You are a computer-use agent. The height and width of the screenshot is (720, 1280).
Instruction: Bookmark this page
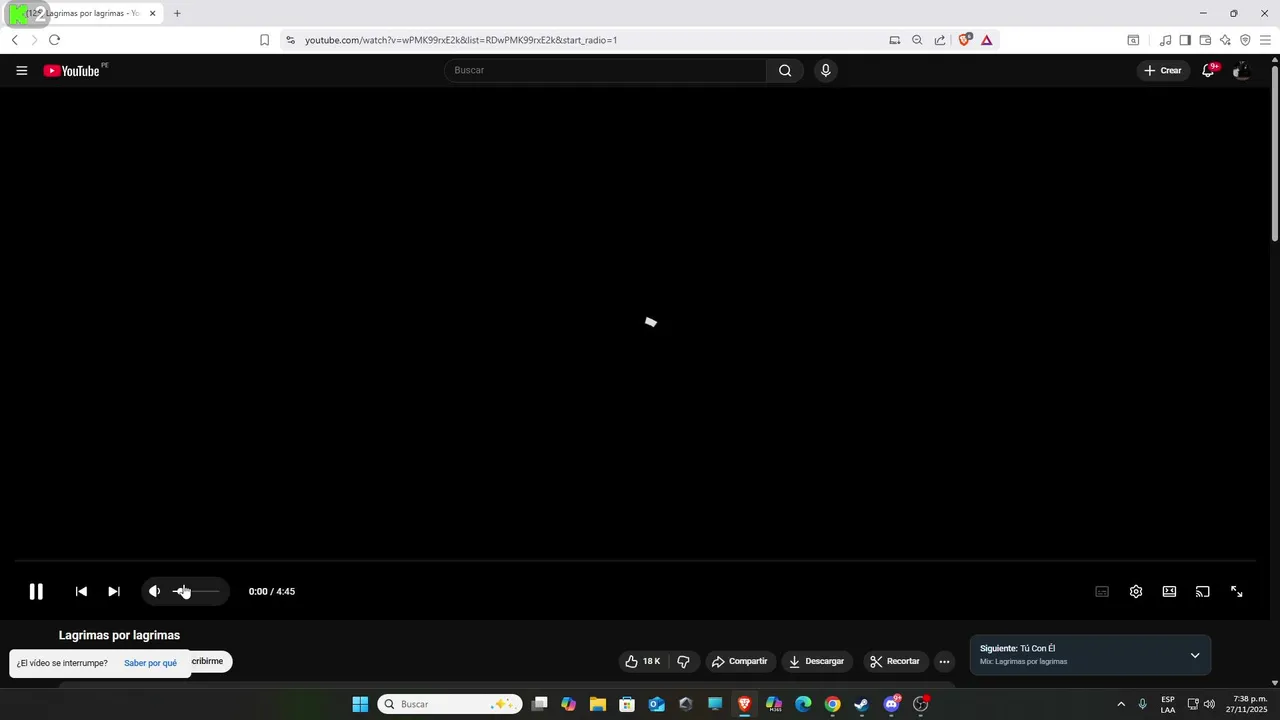[x=264, y=40]
